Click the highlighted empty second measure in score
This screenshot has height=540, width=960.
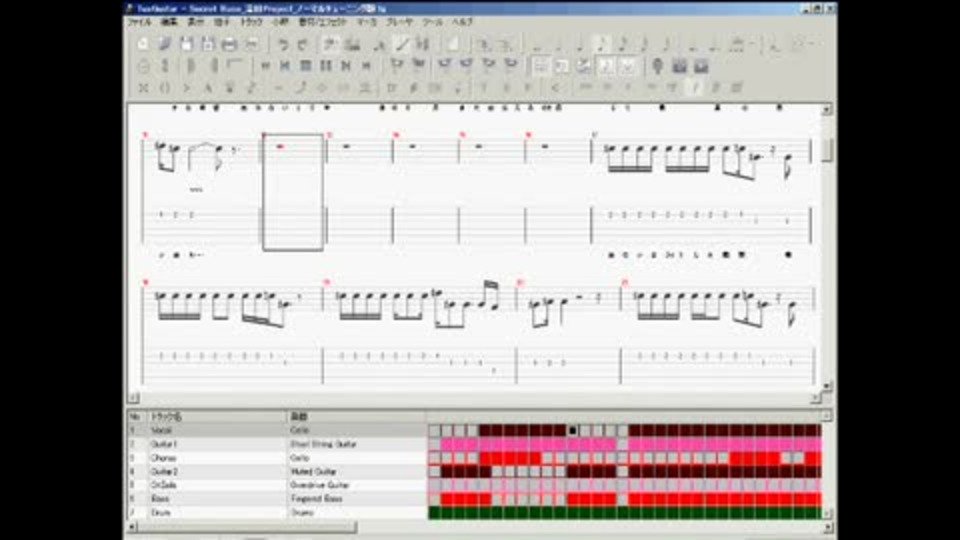tap(293, 192)
